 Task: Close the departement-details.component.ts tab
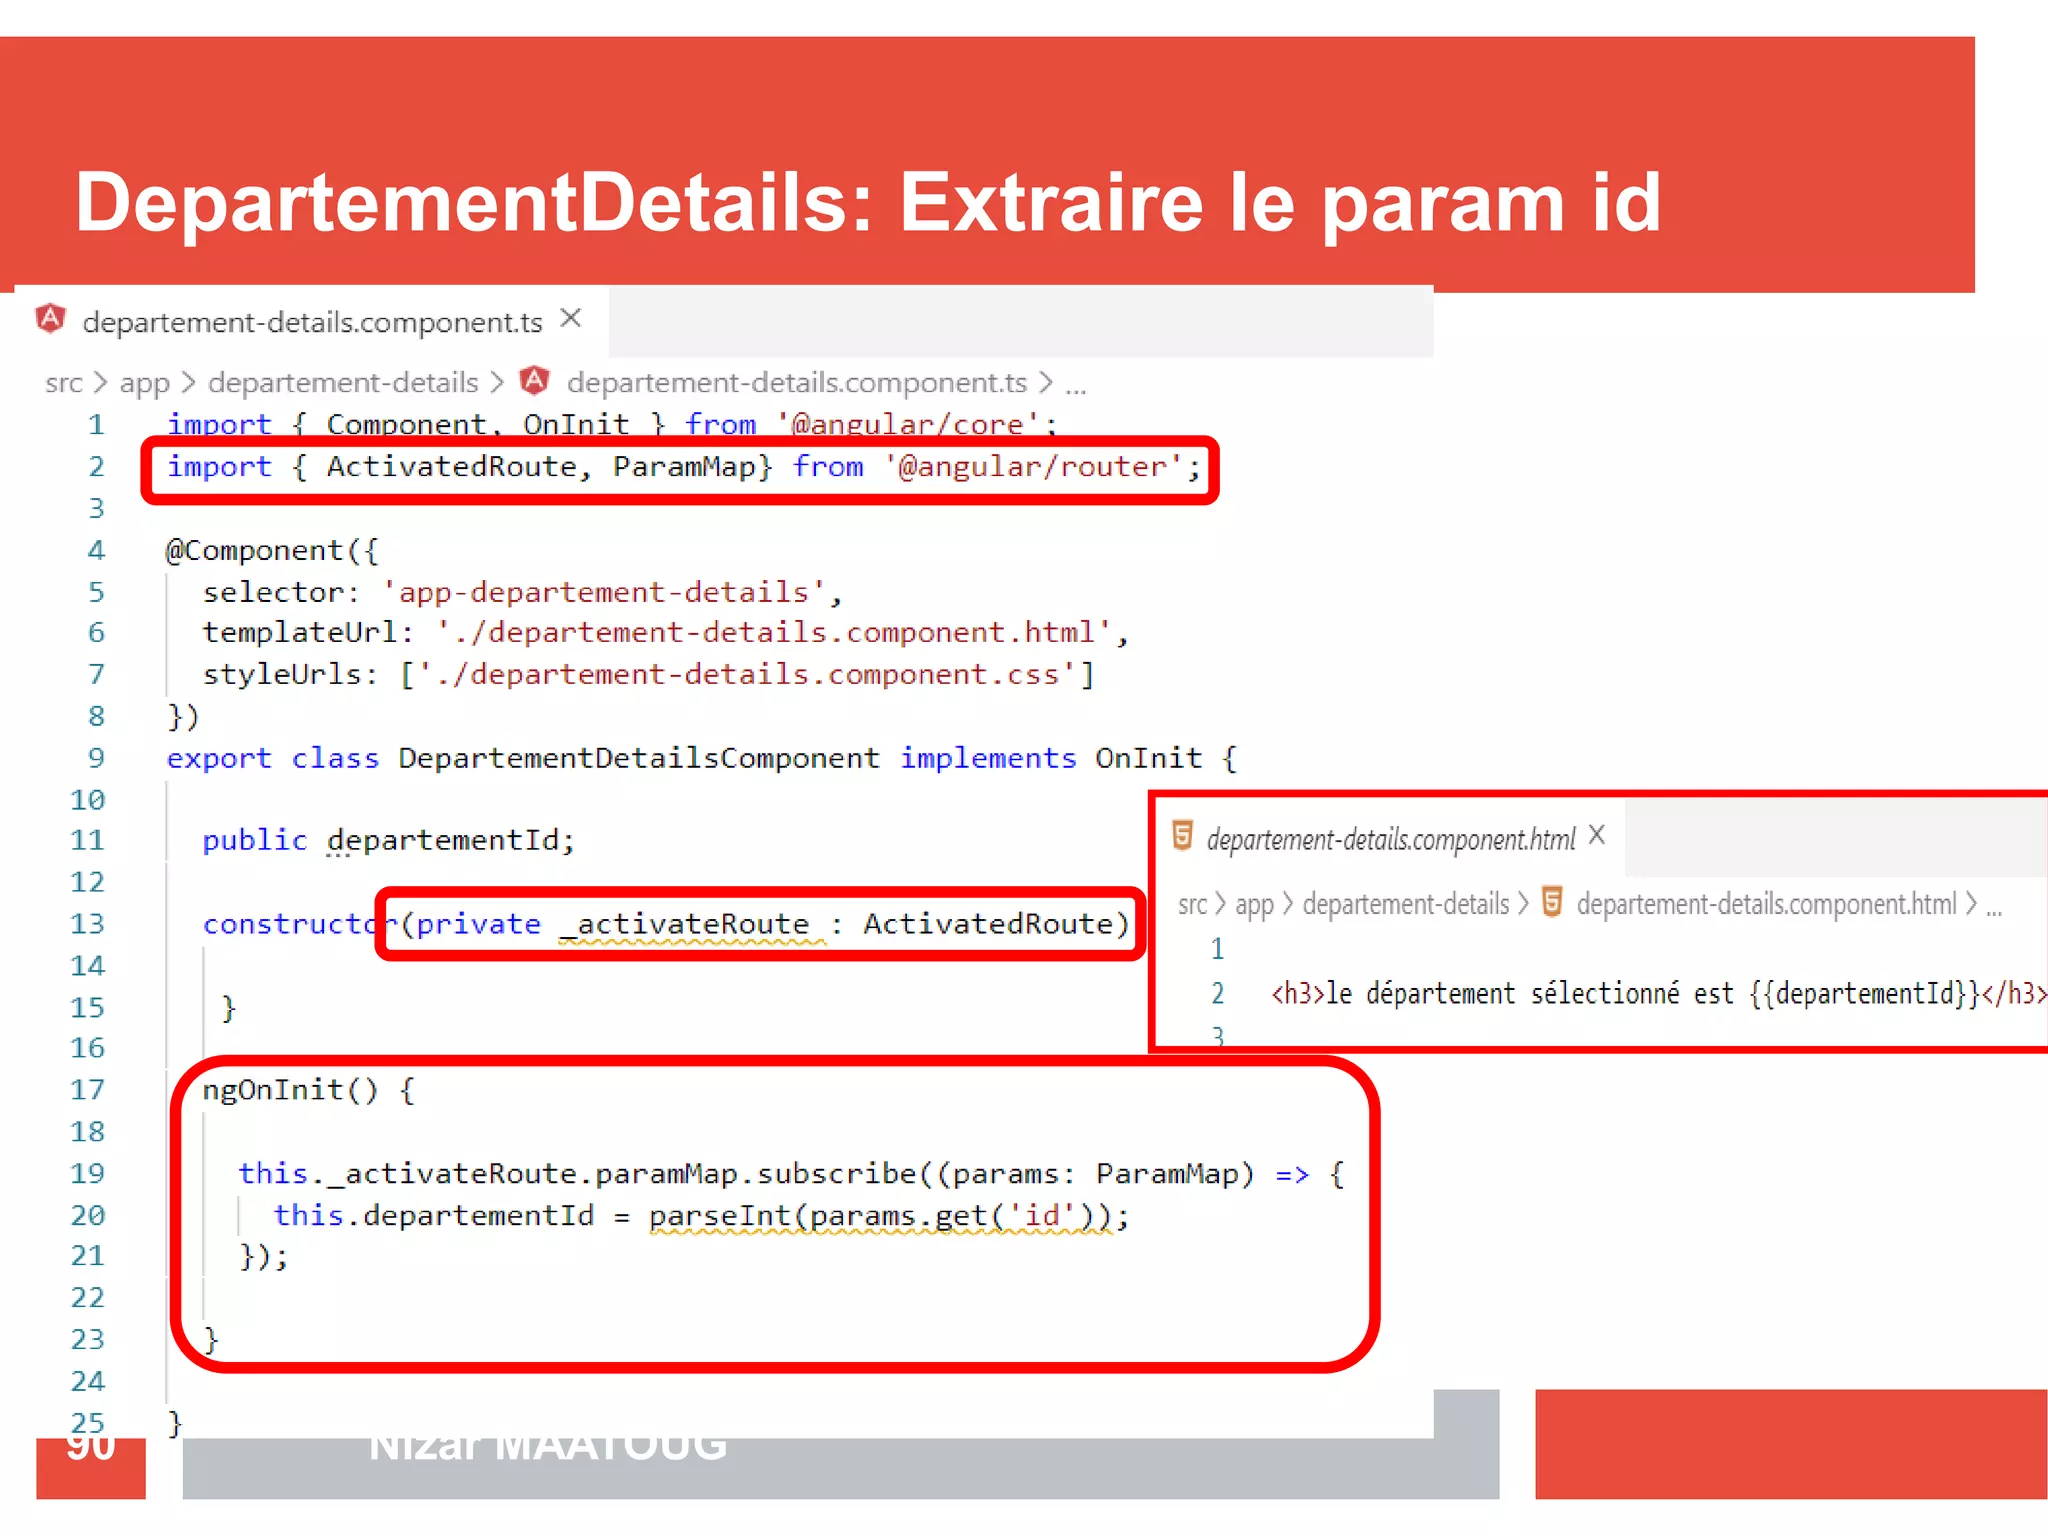coord(571,318)
